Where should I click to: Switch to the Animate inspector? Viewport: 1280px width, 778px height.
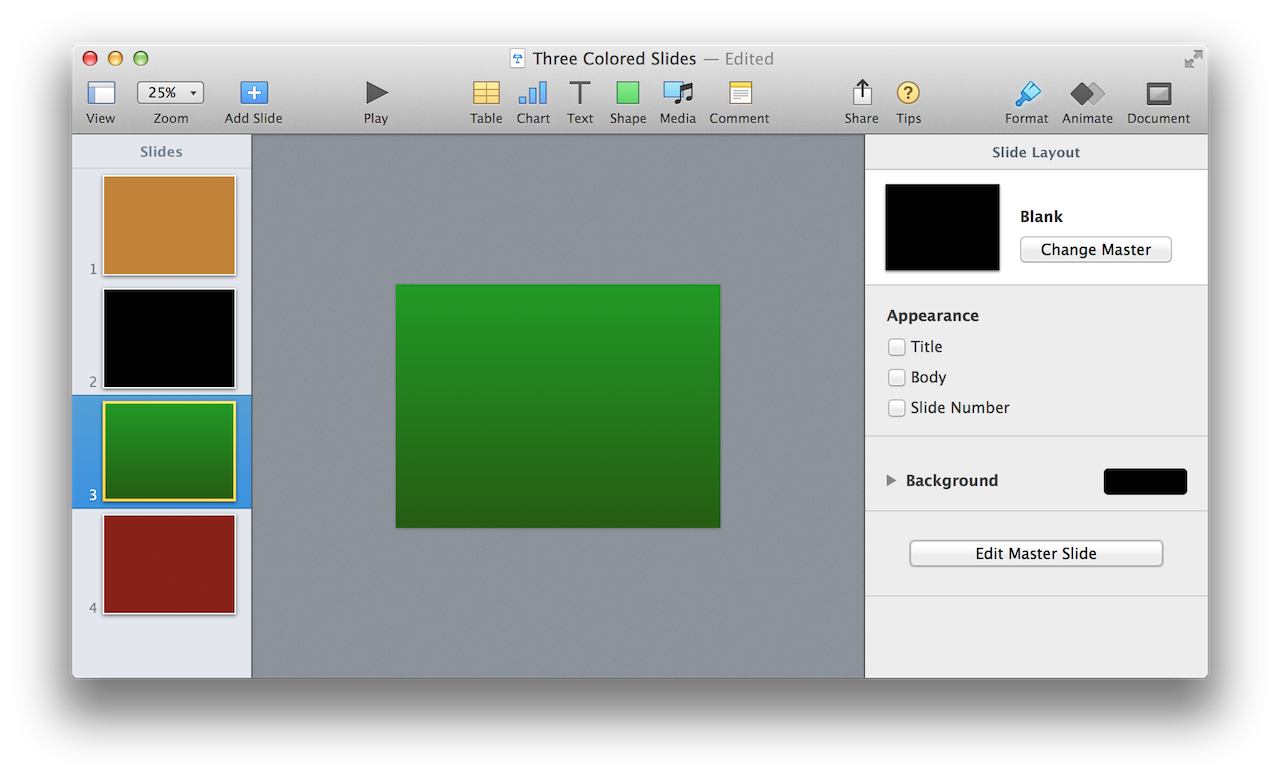(x=1087, y=94)
